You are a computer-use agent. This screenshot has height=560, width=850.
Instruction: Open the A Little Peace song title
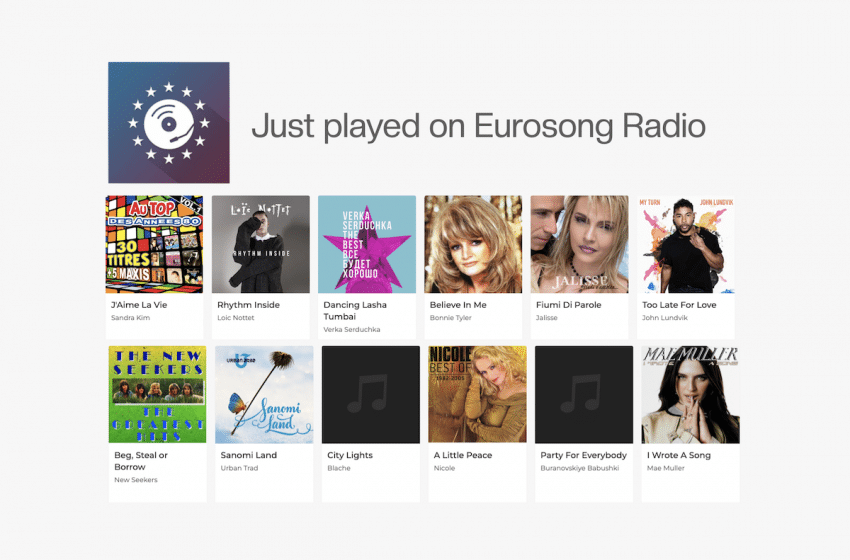pyautogui.click(x=463, y=455)
